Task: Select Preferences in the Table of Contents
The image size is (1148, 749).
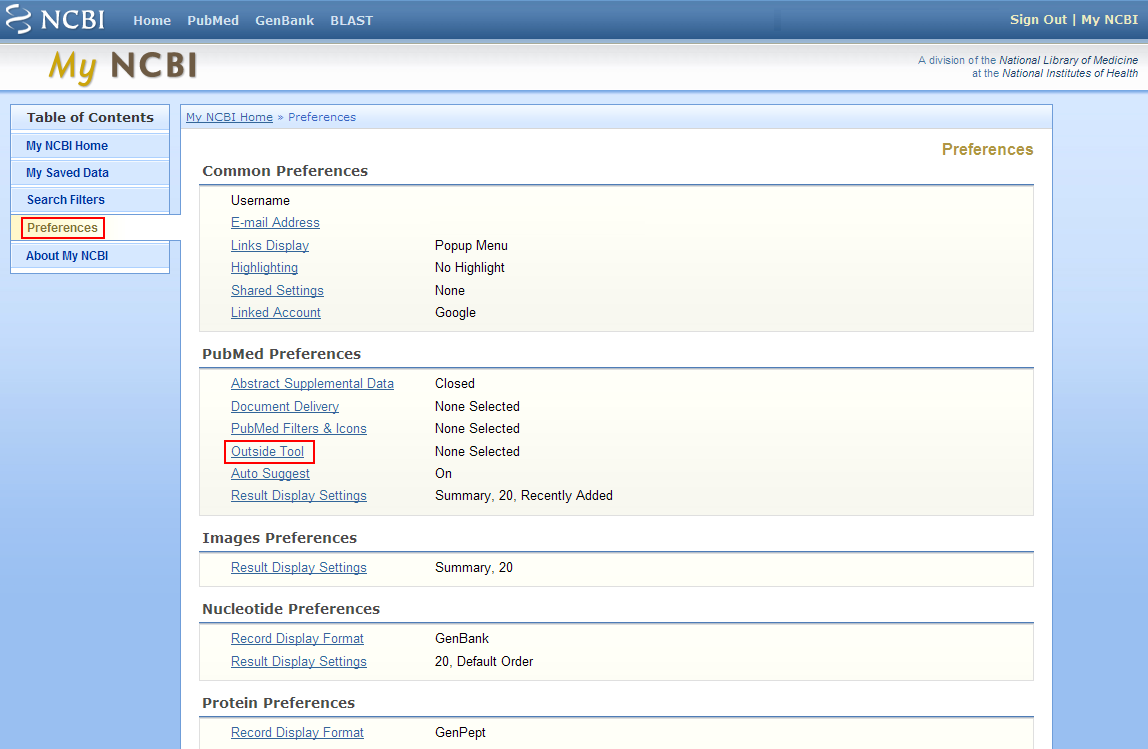Action: tap(62, 228)
